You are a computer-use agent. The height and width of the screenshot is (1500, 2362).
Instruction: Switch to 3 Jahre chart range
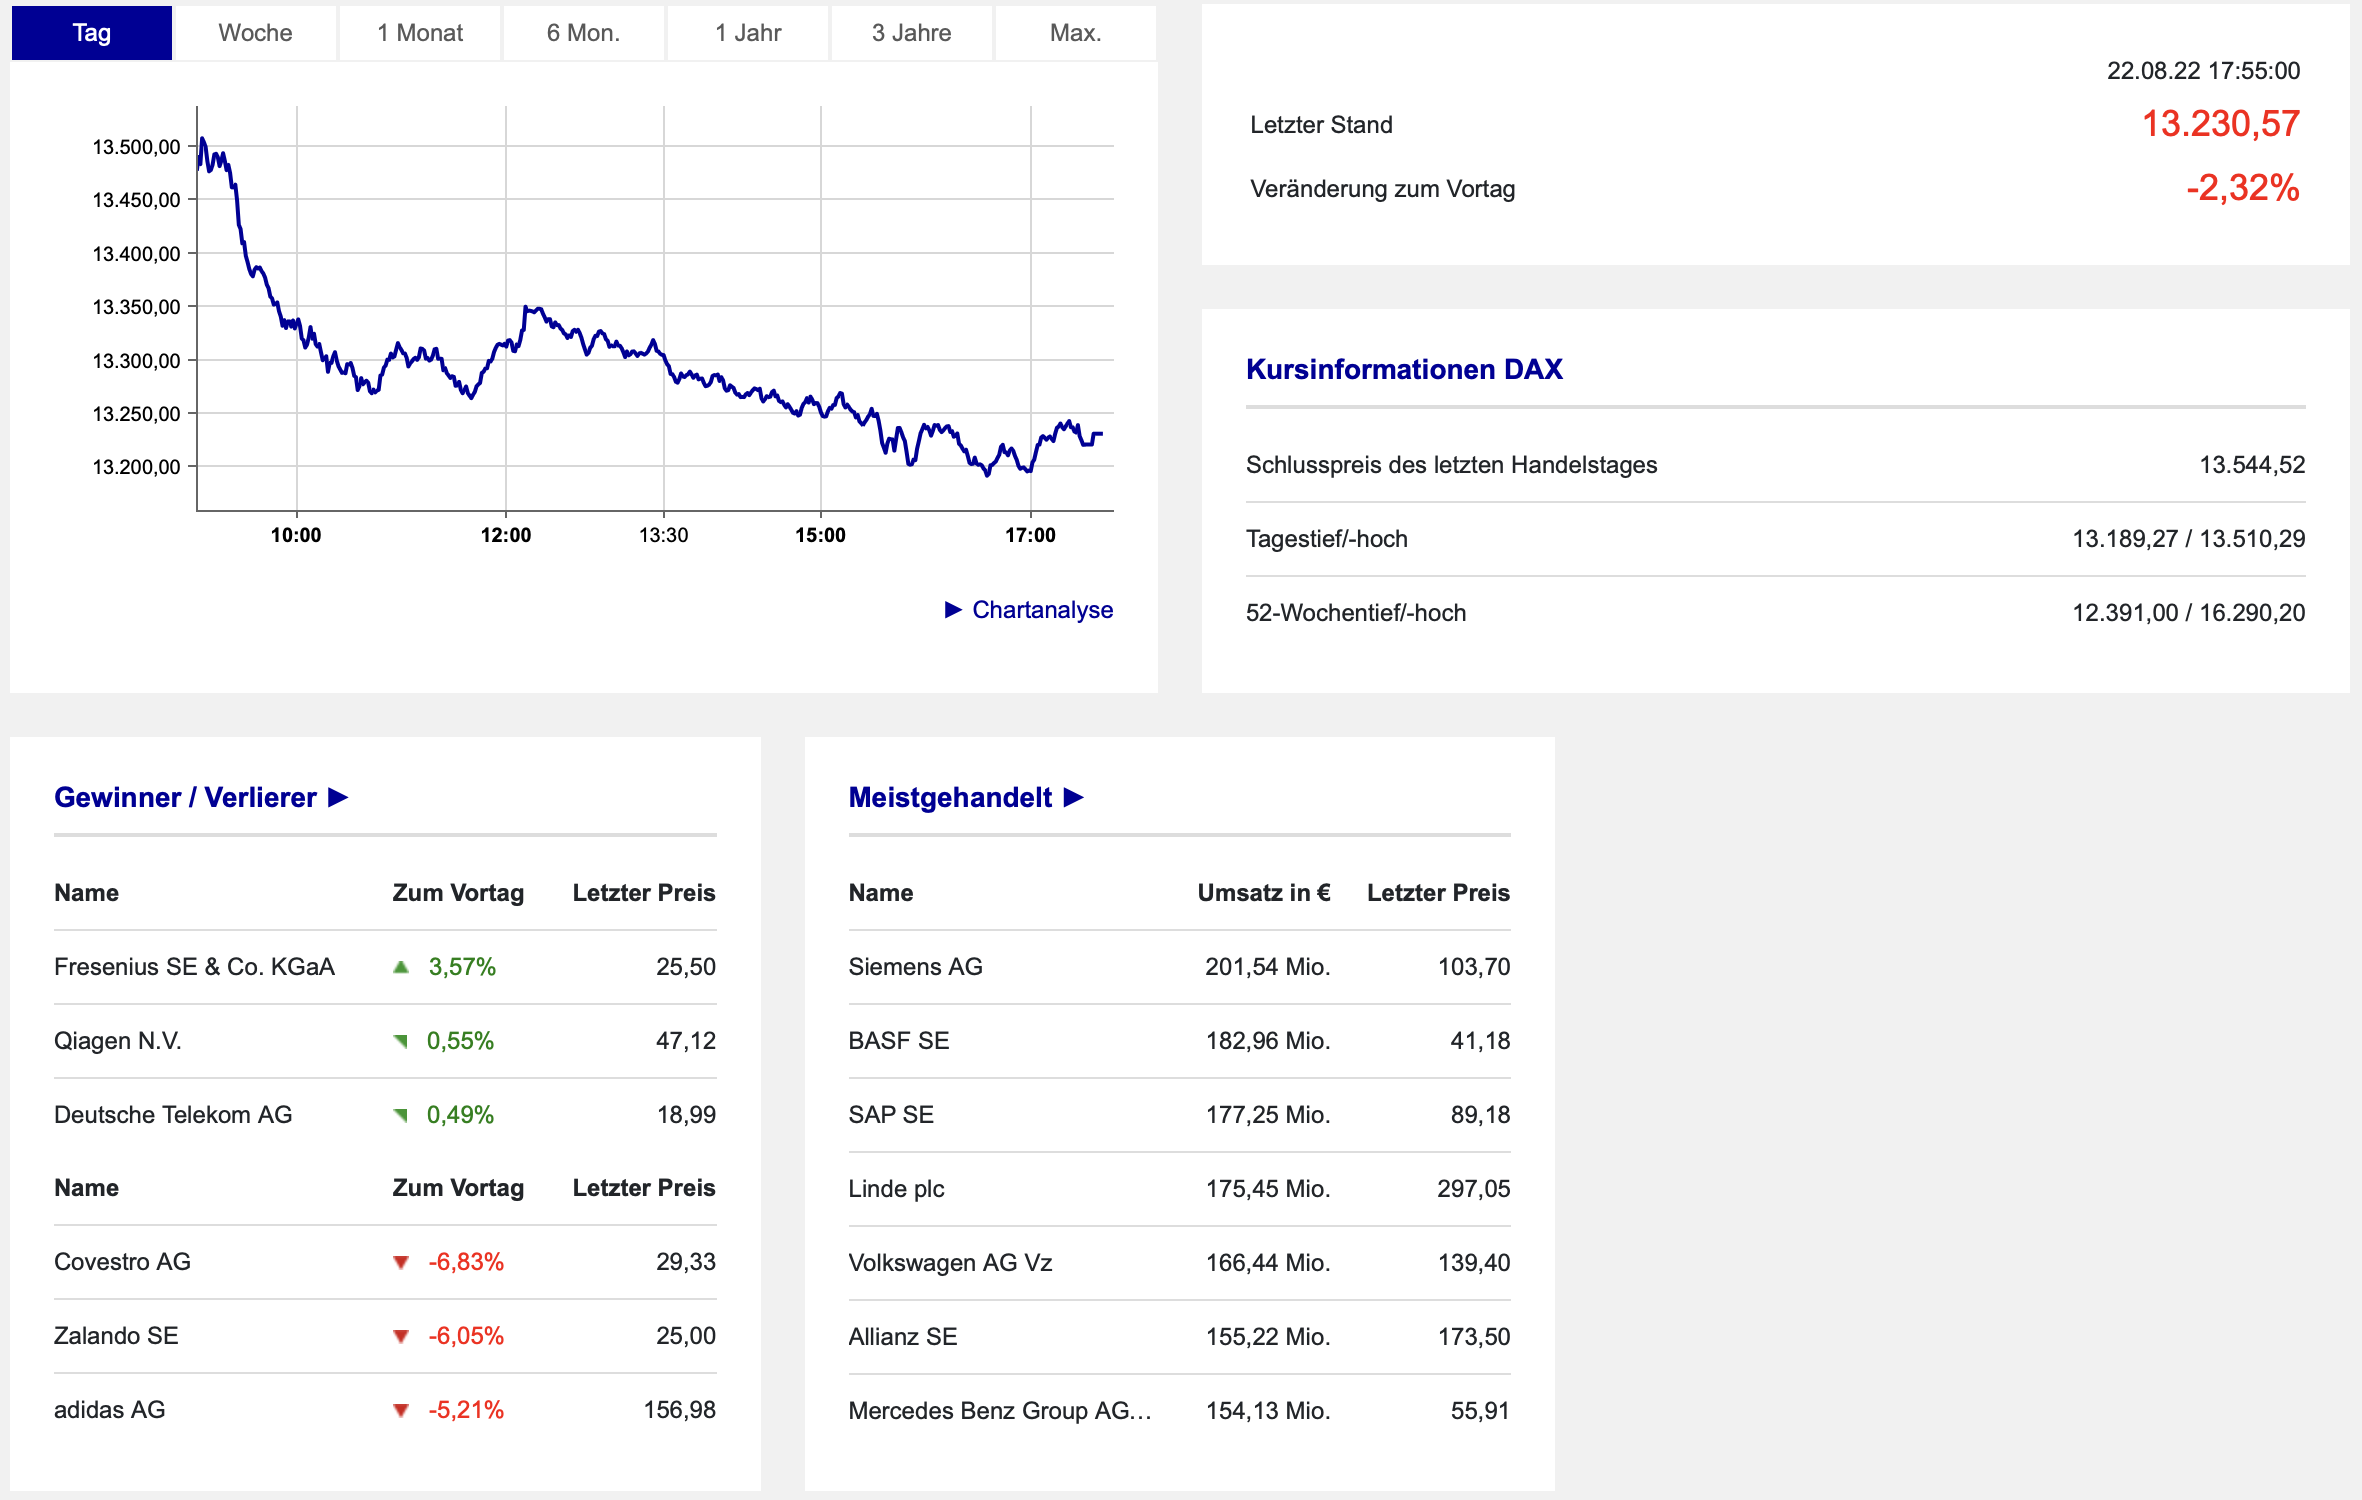[x=911, y=33]
